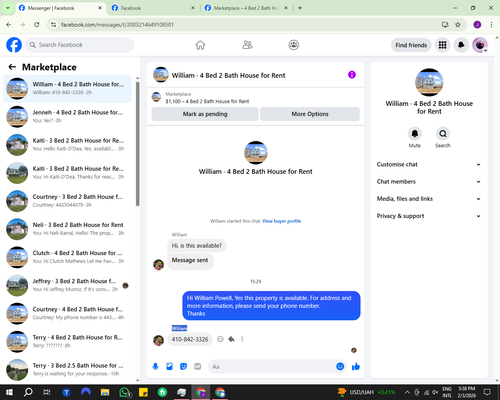Click the 410-842-3326 message bubble

[x=190, y=339]
